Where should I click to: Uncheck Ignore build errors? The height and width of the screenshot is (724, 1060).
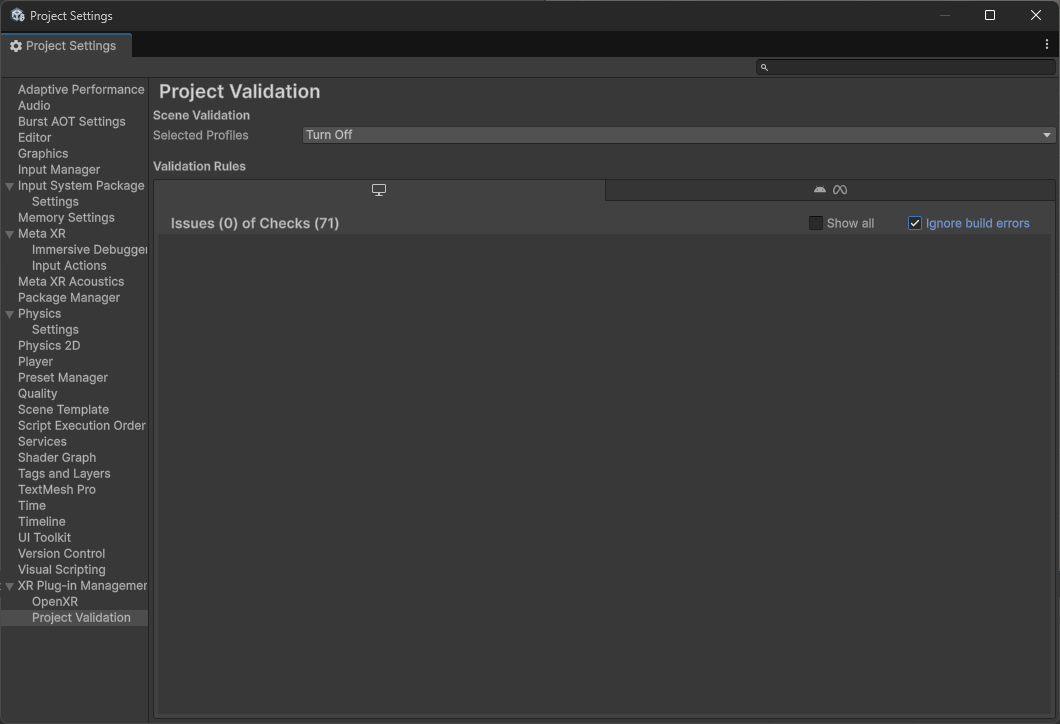pos(915,223)
